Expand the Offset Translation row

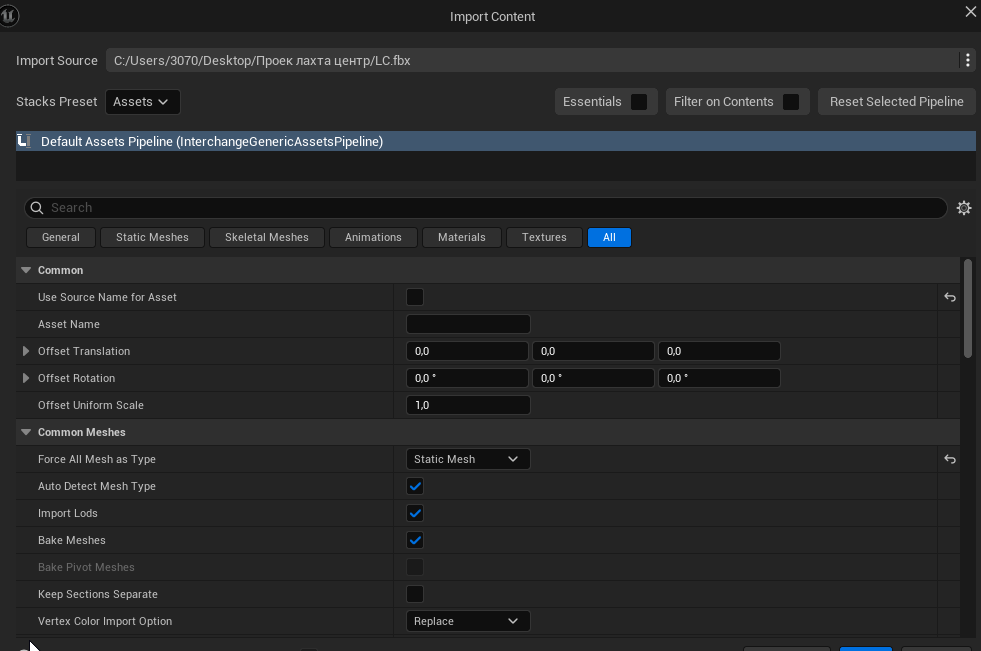click(26, 351)
